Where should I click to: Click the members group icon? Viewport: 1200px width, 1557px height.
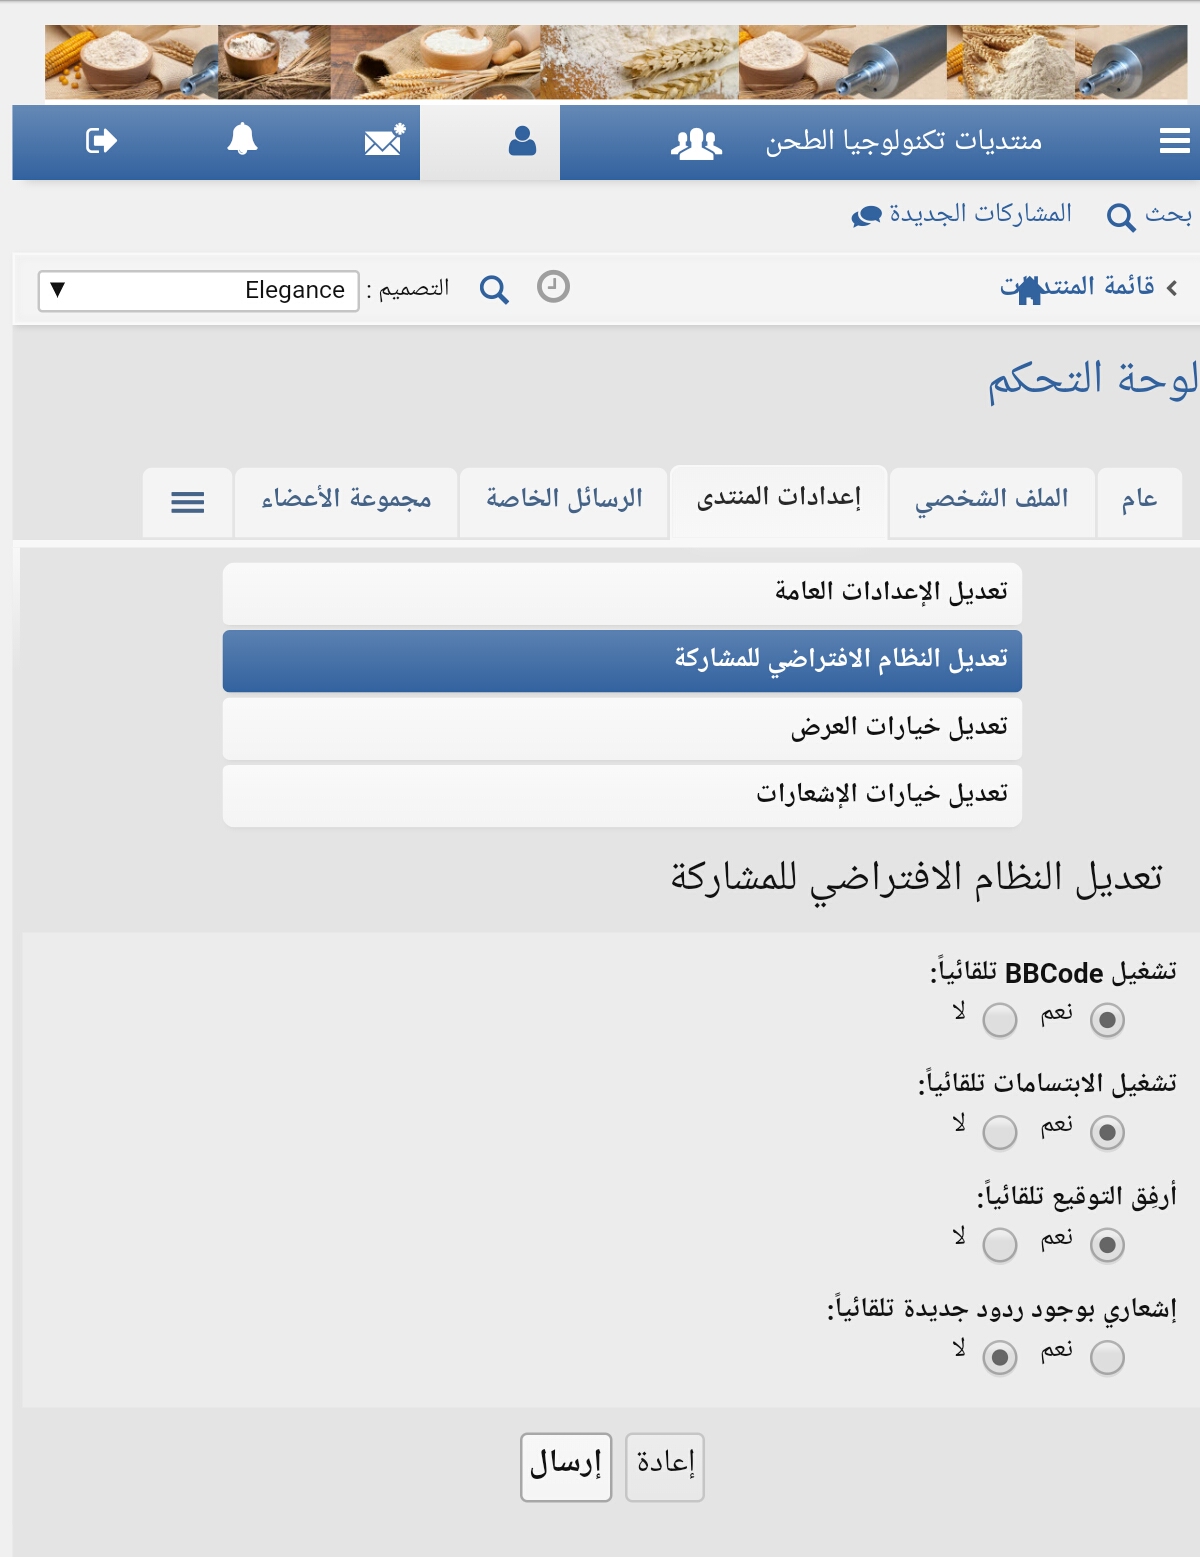pos(696,143)
